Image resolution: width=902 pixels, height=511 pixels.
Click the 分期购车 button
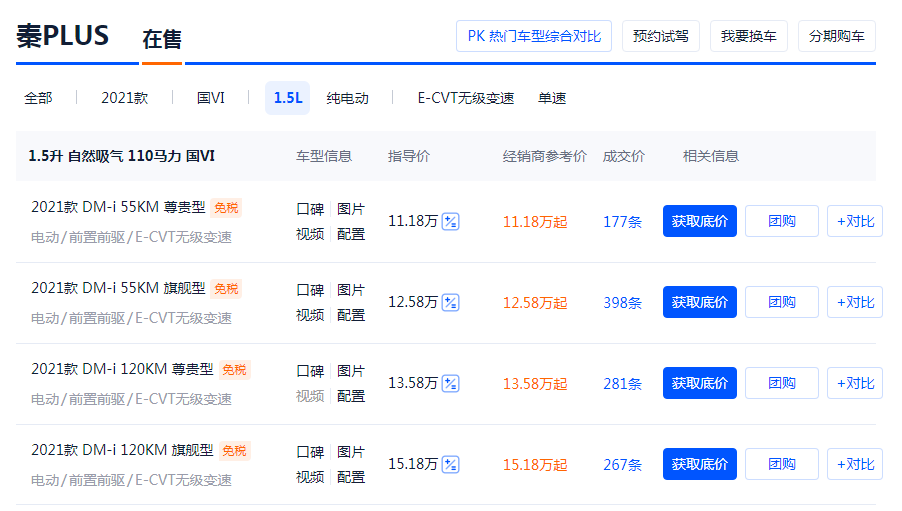point(836,36)
